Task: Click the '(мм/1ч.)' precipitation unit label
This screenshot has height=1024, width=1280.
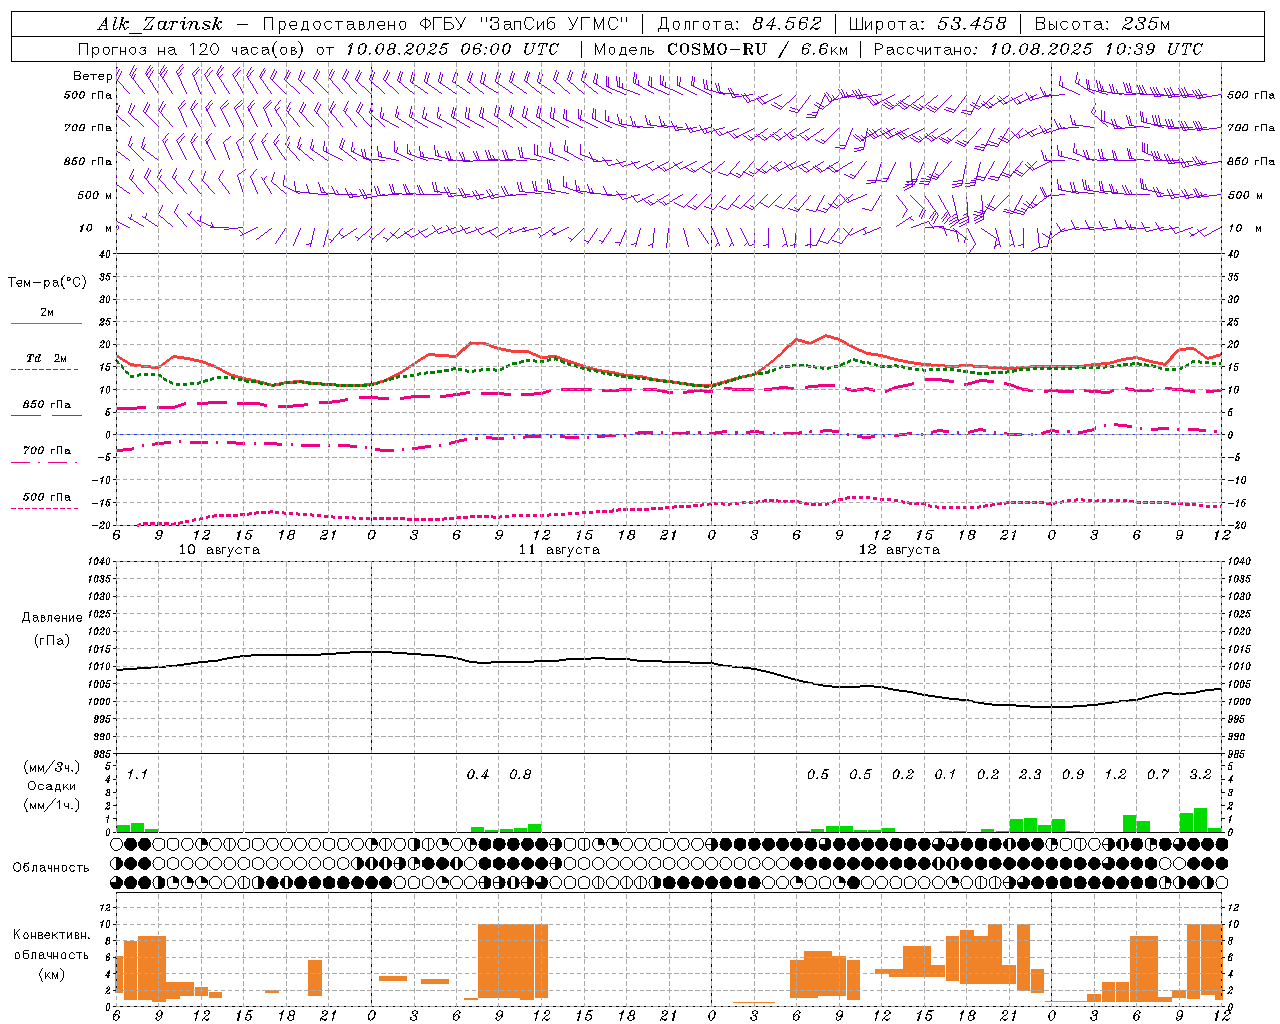Action: pyautogui.click(x=52, y=805)
